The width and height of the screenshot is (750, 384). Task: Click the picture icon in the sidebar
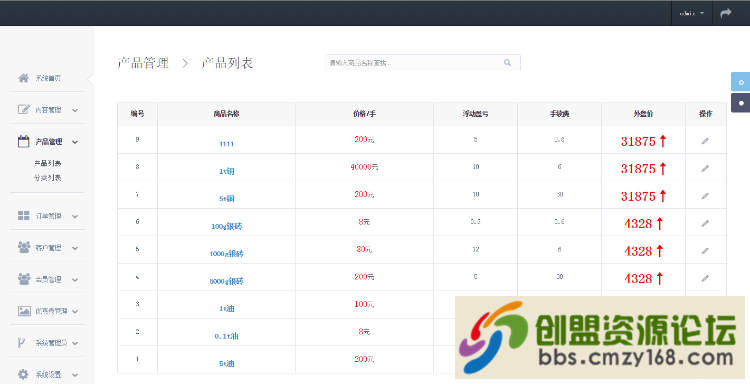[24, 311]
